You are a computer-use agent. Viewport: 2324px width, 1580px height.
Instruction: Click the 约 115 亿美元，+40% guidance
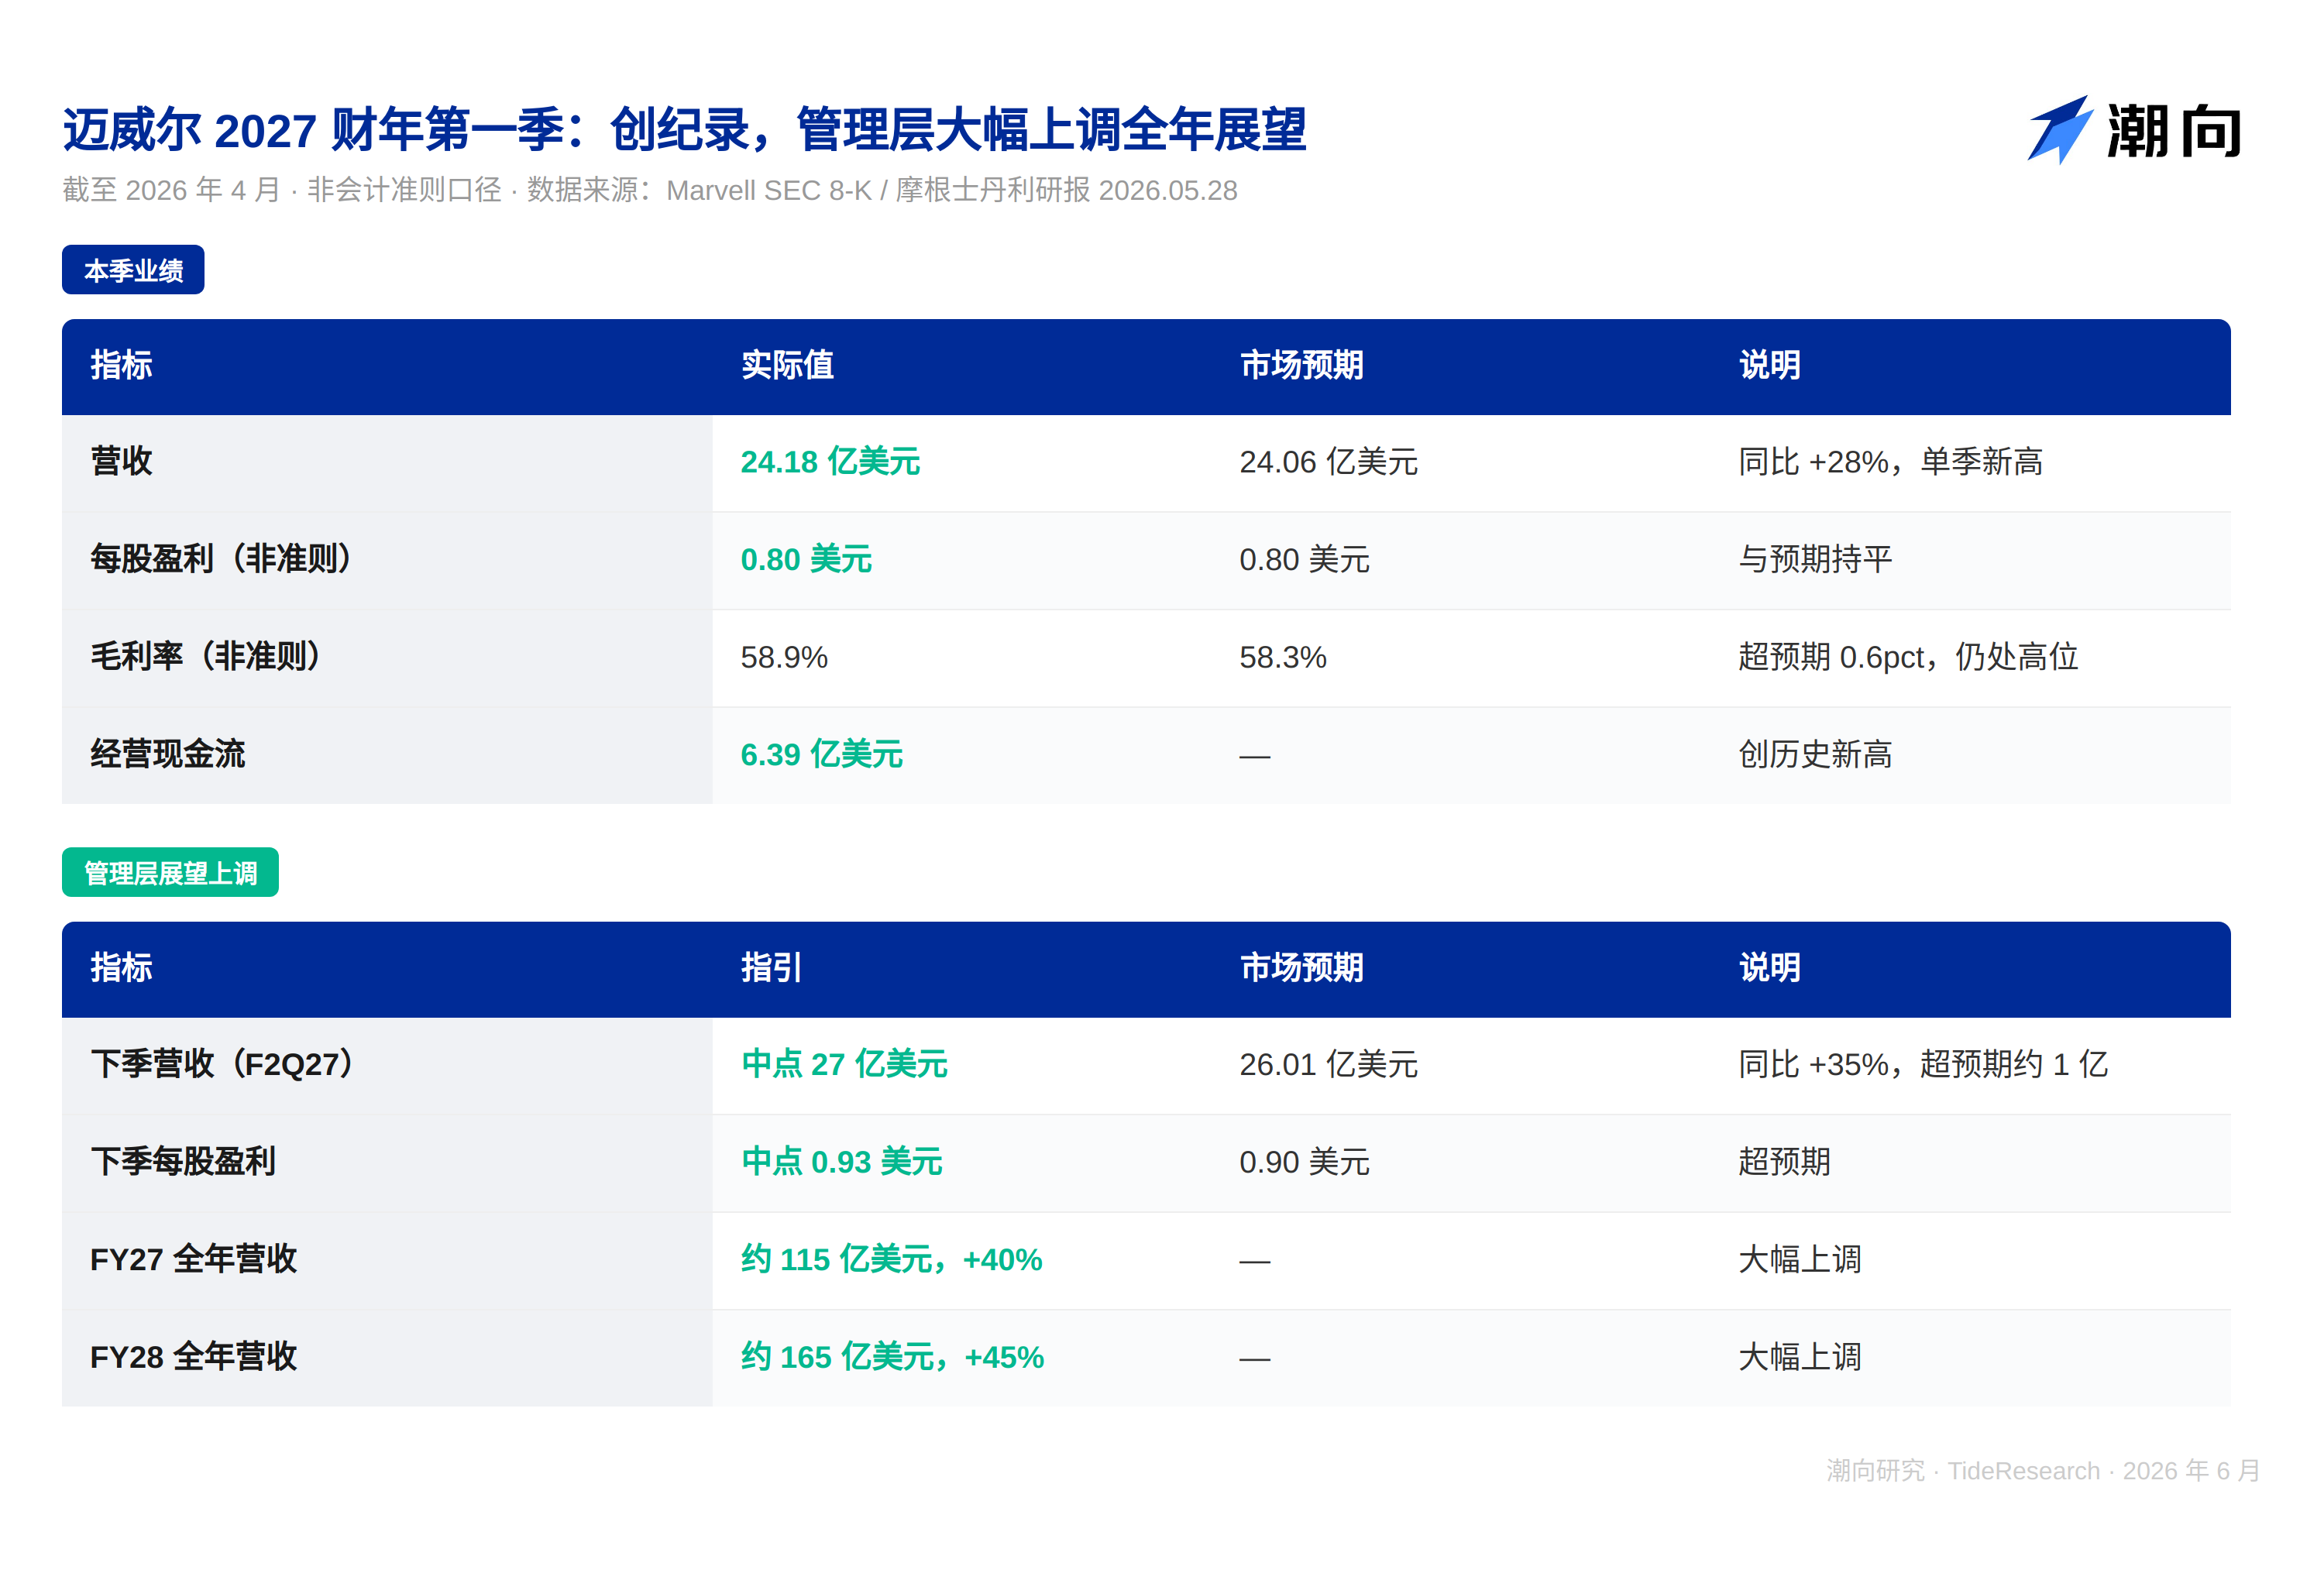[892, 1259]
